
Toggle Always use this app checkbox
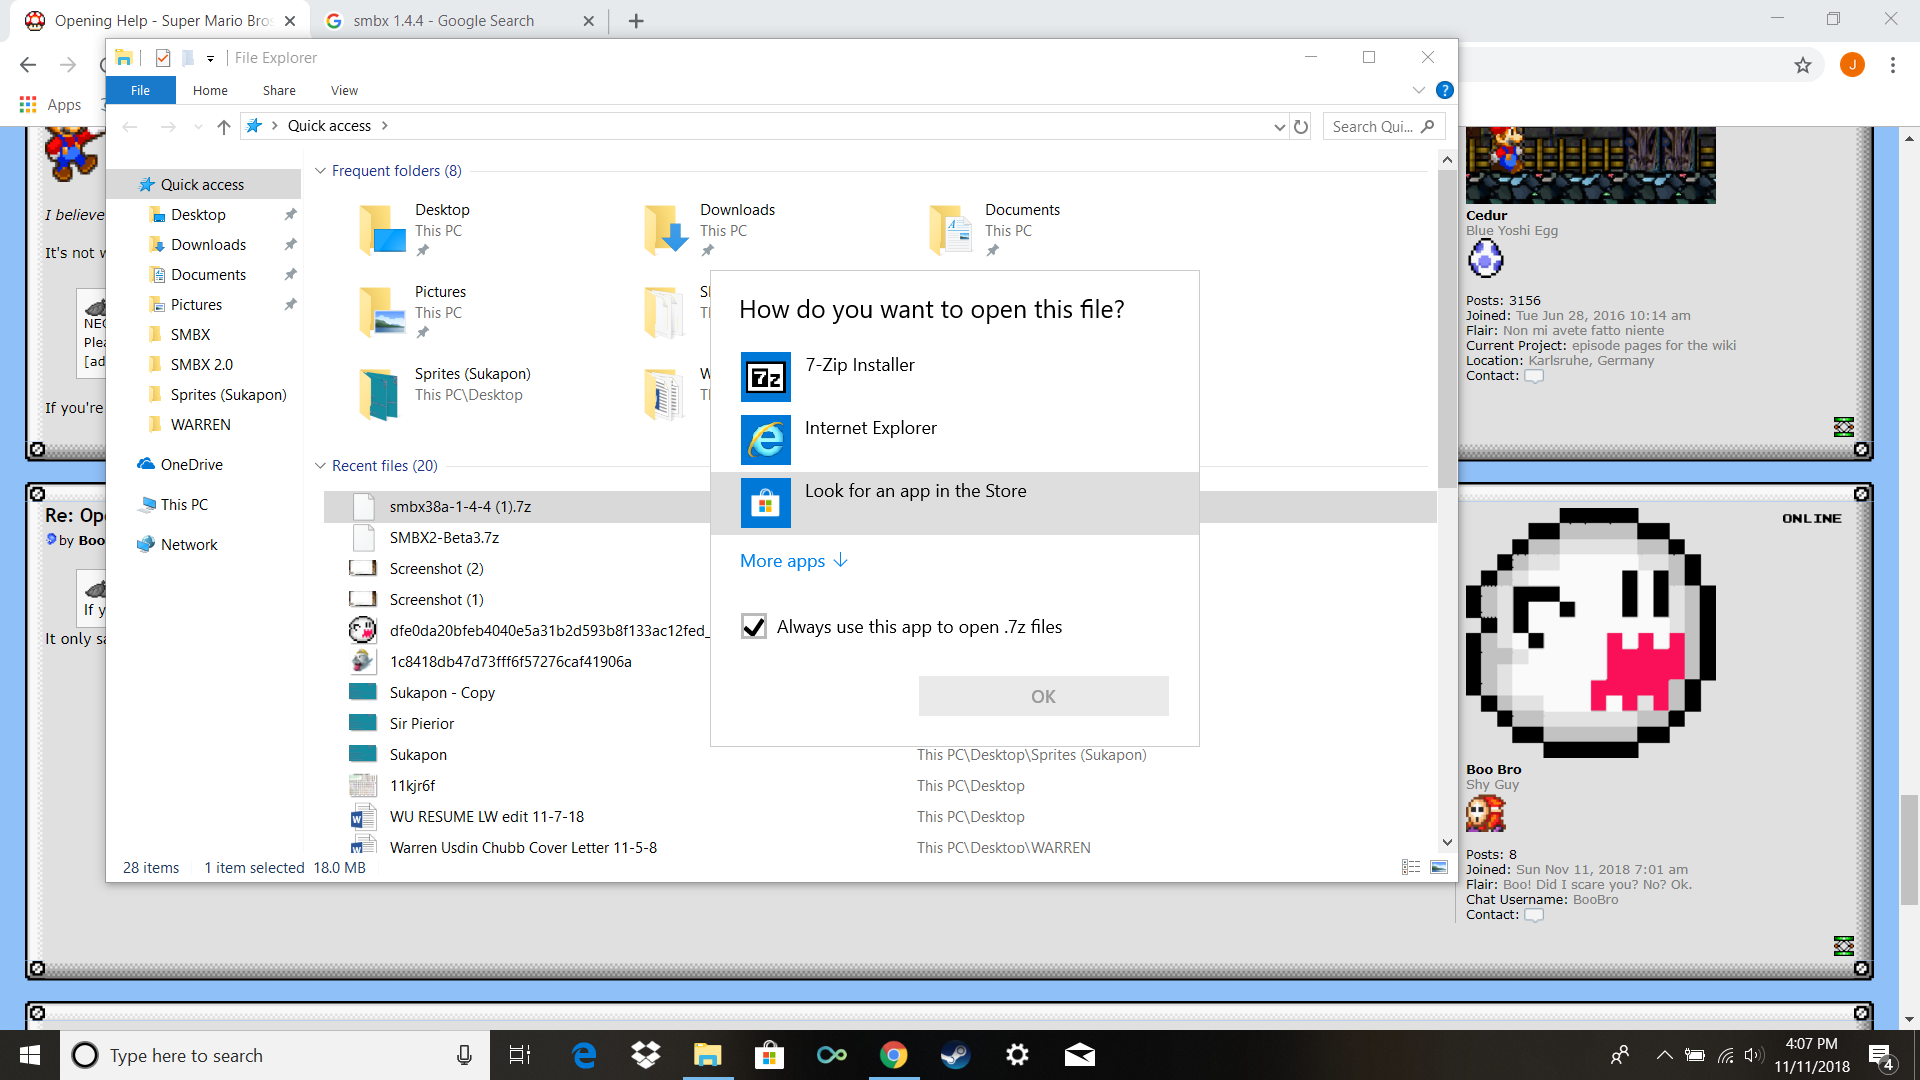(x=754, y=627)
